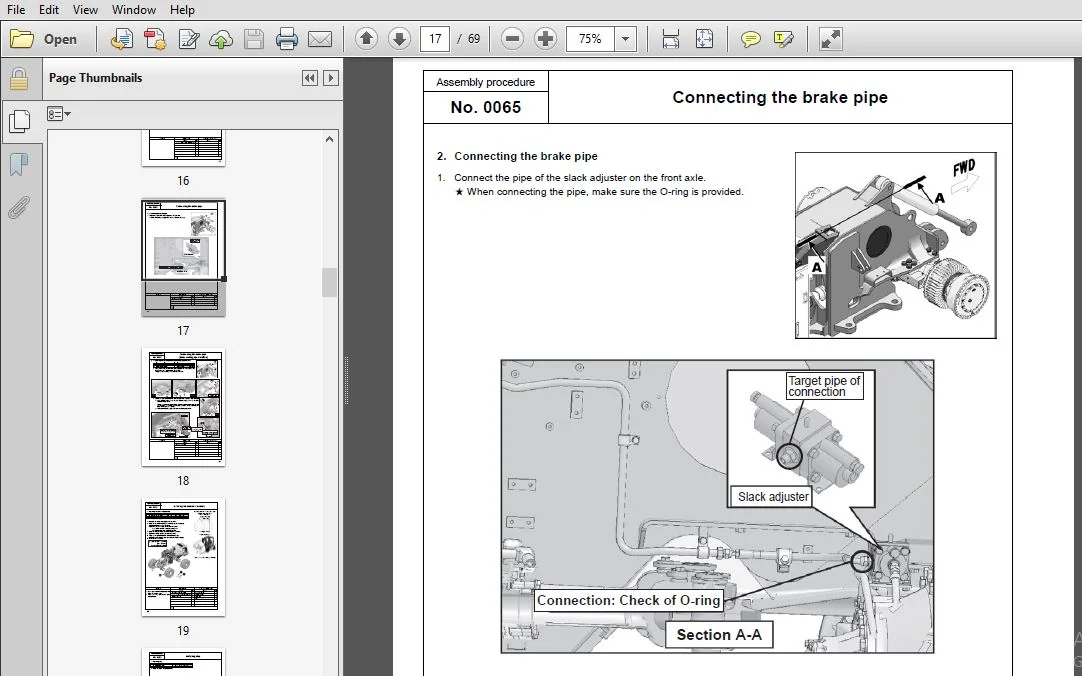The width and height of the screenshot is (1082, 676).
Task: Click the security padlock icon in sidebar
Action: pos(19,79)
